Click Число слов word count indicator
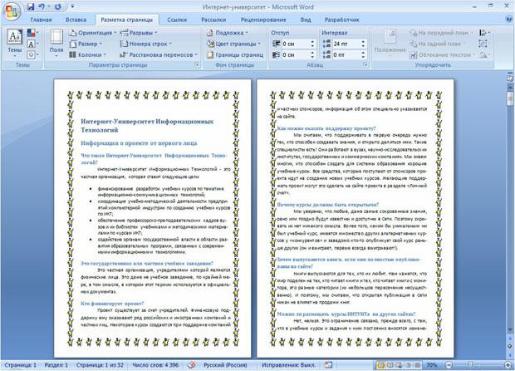 coord(155,365)
